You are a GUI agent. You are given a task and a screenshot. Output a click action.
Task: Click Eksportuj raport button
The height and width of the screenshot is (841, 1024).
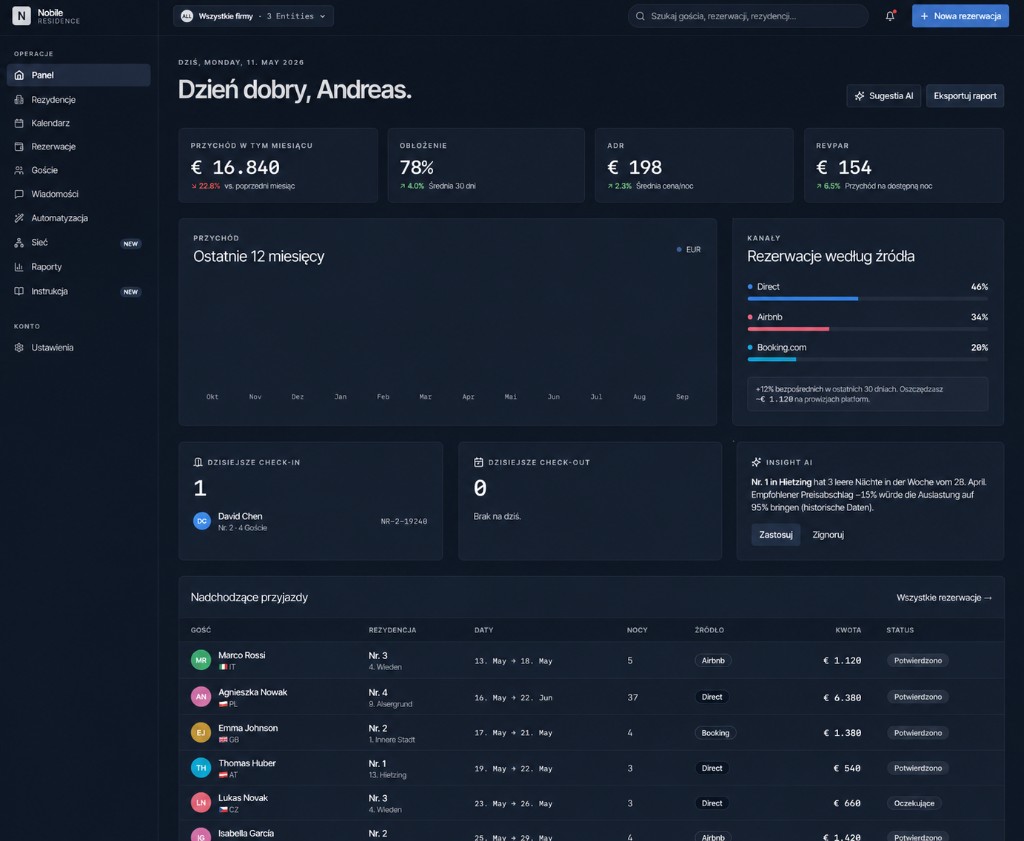[x=965, y=96]
